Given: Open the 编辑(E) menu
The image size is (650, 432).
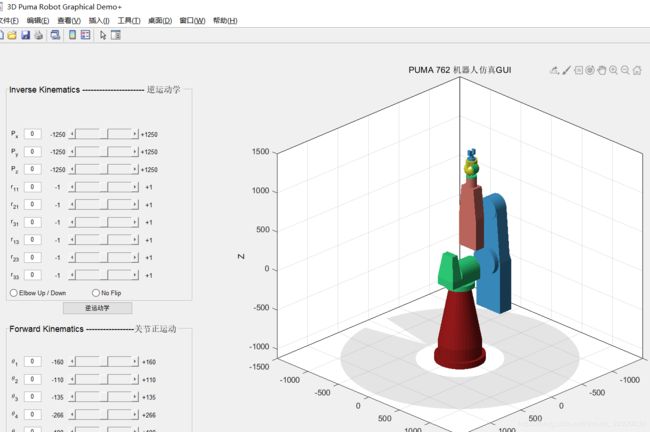Looking at the screenshot, I should [x=38, y=20].
